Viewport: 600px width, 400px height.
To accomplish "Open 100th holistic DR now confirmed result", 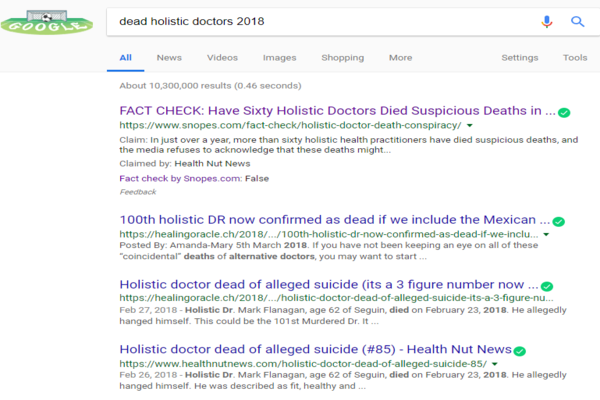I will [x=334, y=220].
